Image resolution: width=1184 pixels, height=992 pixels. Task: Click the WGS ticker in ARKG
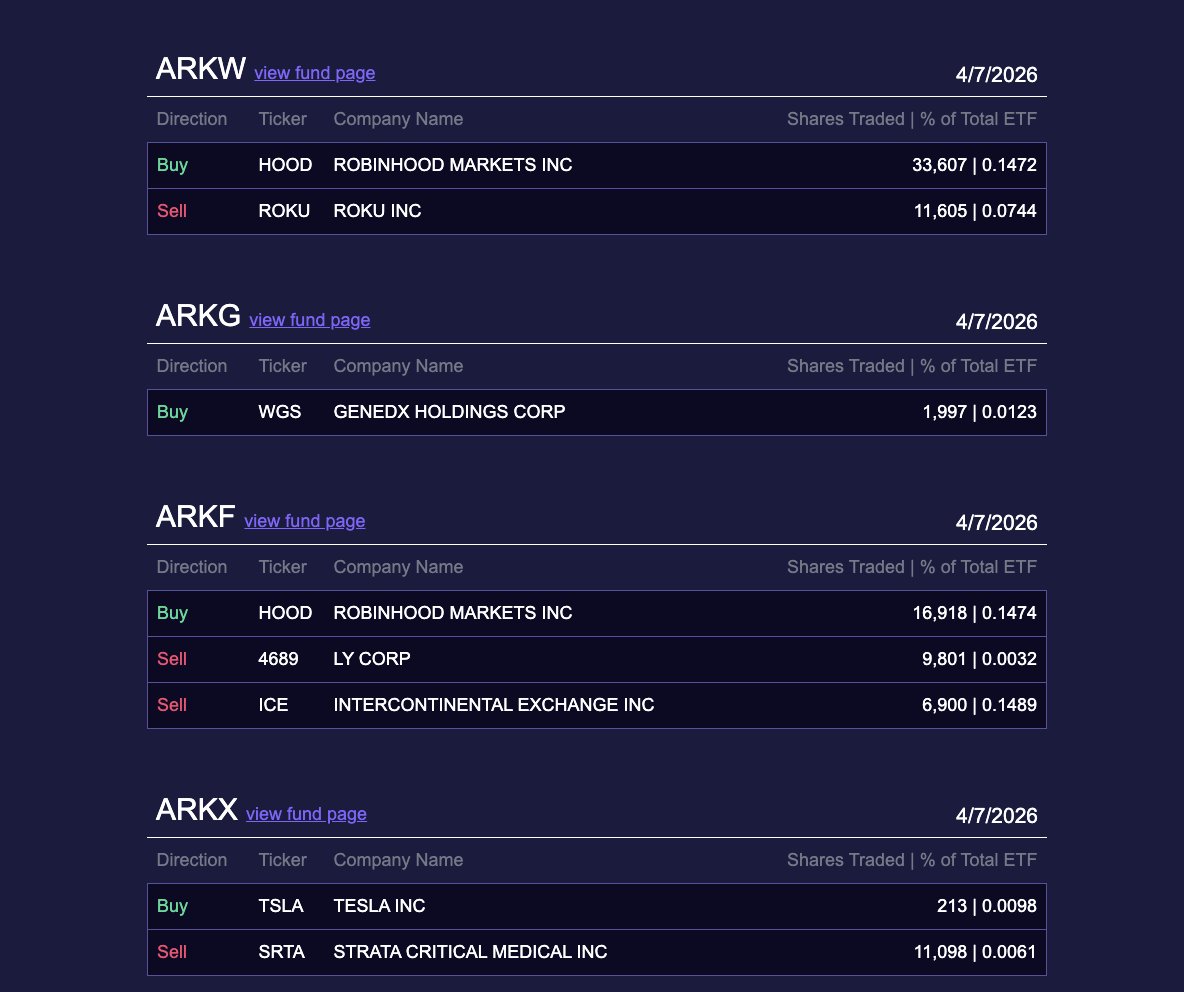tap(279, 412)
